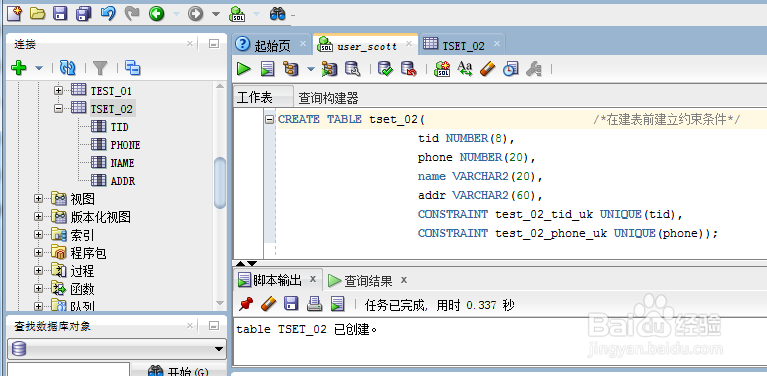
Task: Close the 查询结果 tab
Action: [x=404, y=280]
